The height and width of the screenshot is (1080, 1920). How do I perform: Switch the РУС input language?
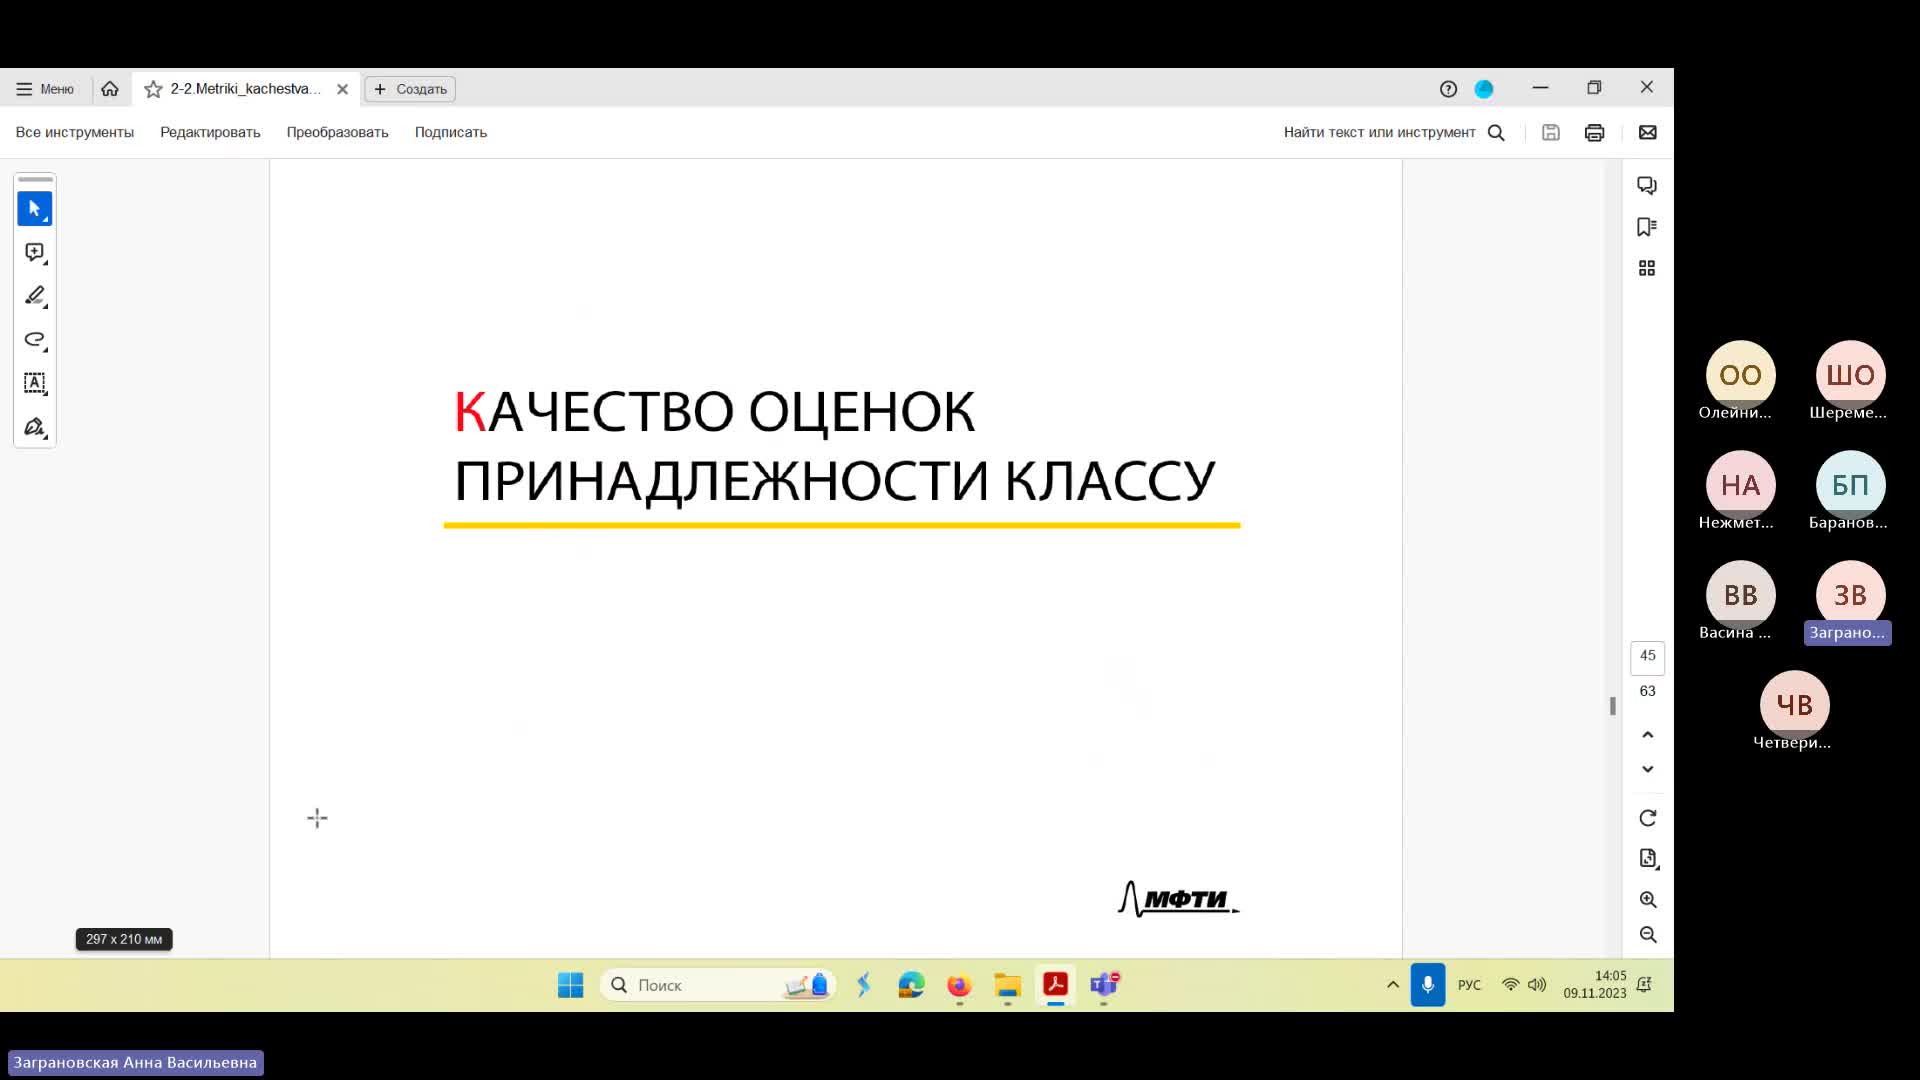1469,985
